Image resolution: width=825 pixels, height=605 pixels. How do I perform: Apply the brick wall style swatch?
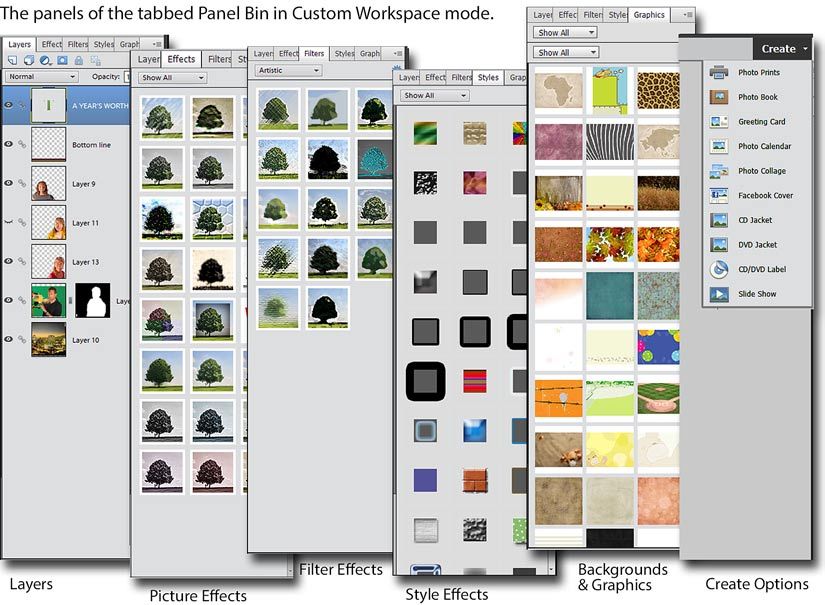[475, 480]
